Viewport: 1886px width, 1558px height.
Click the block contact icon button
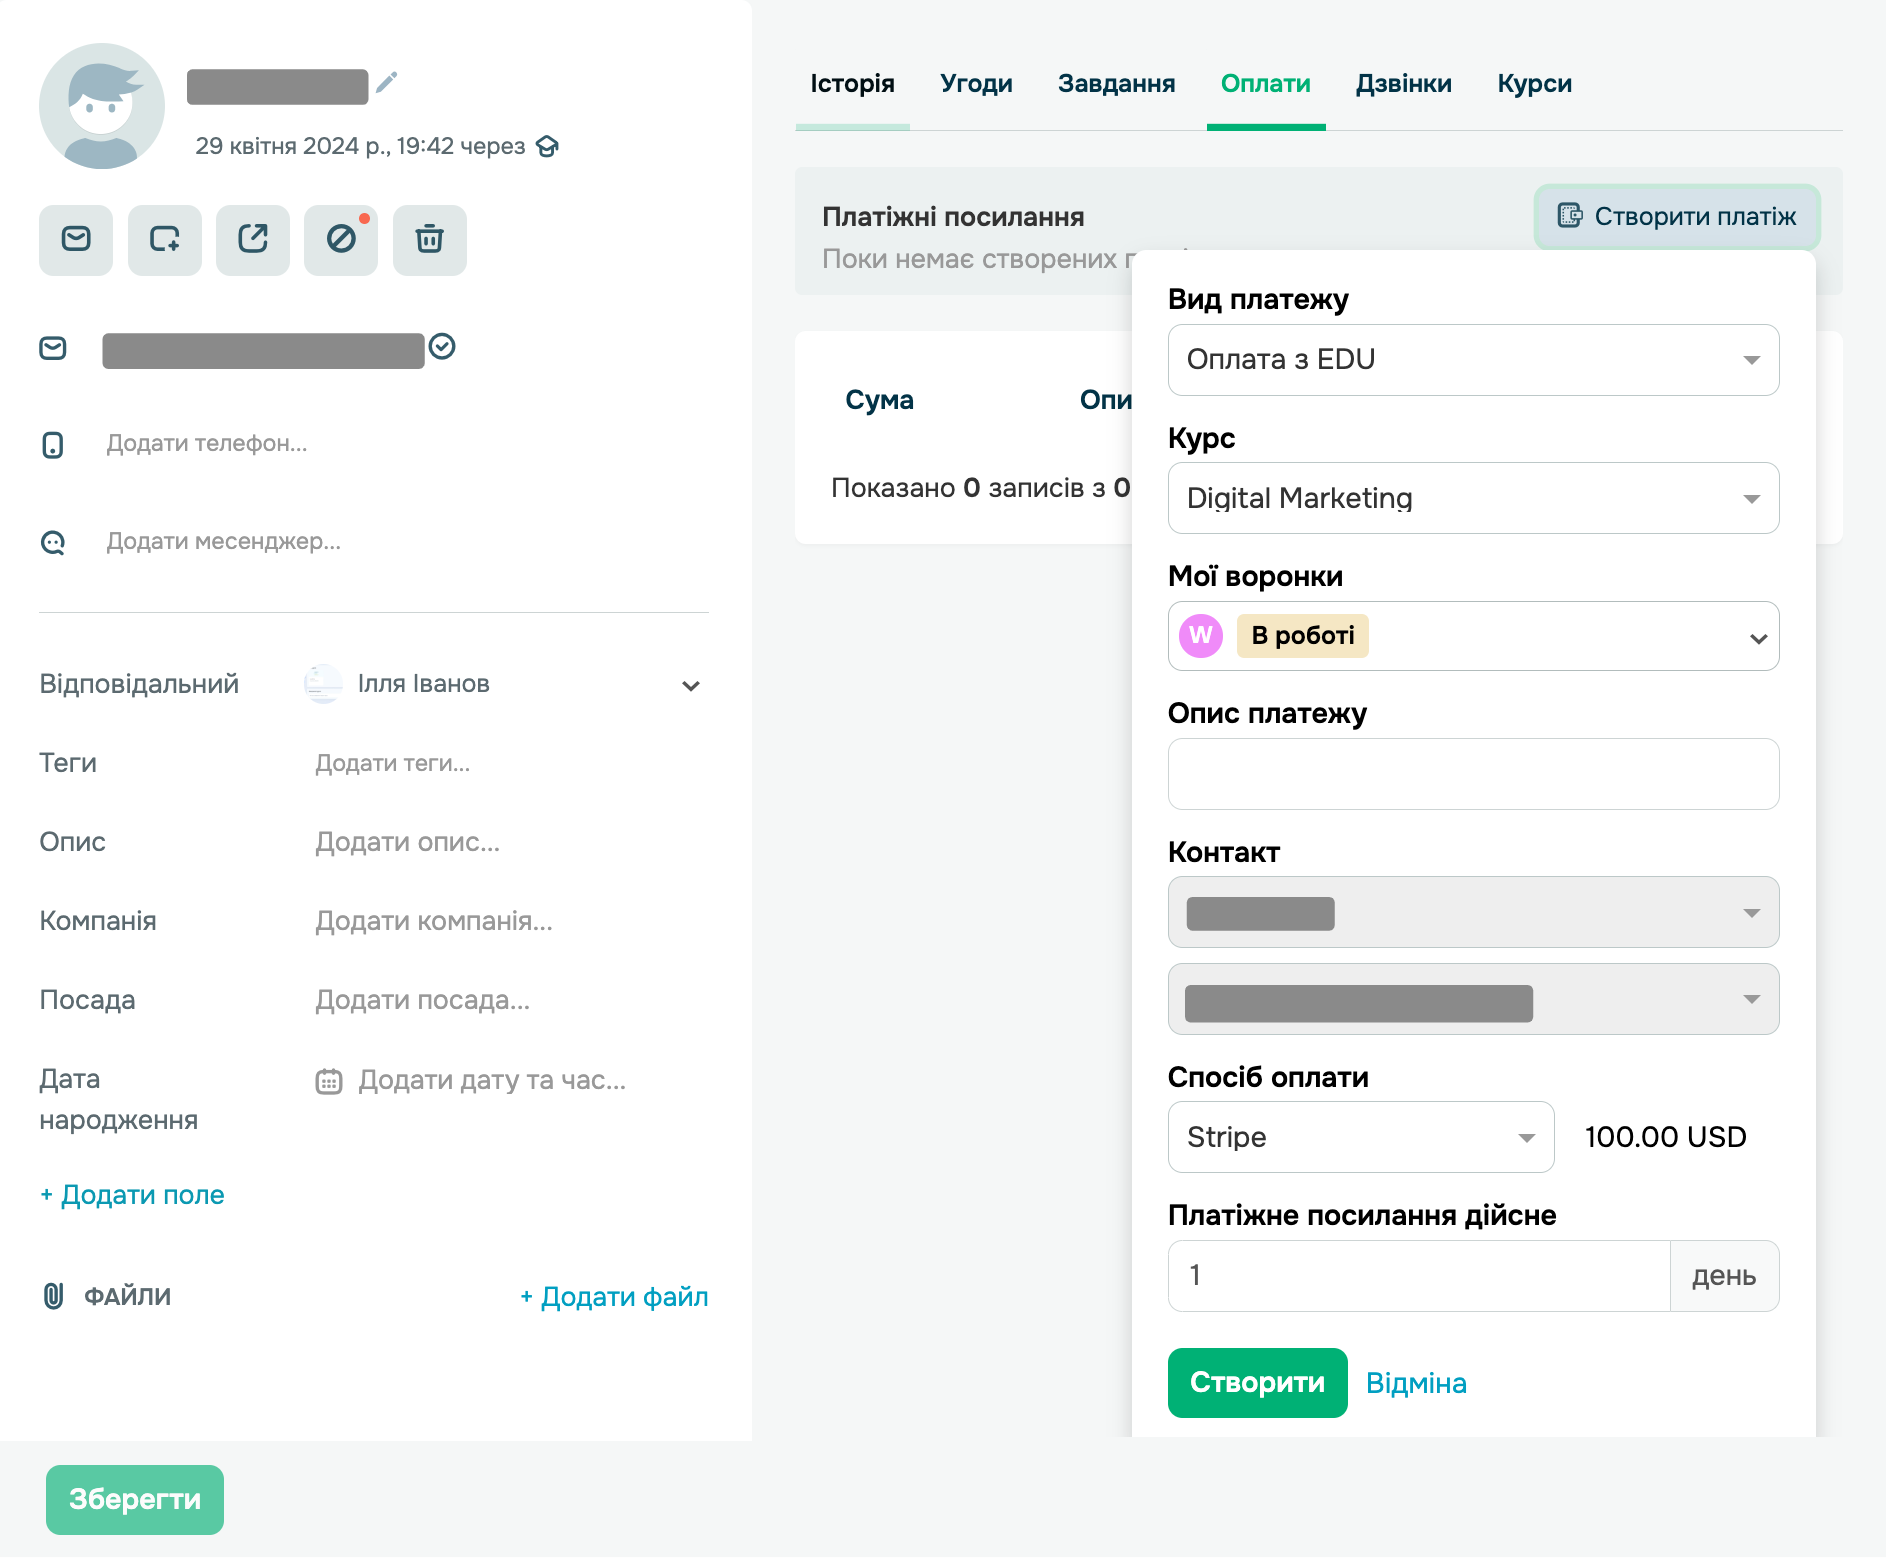(x=341, y=240)
